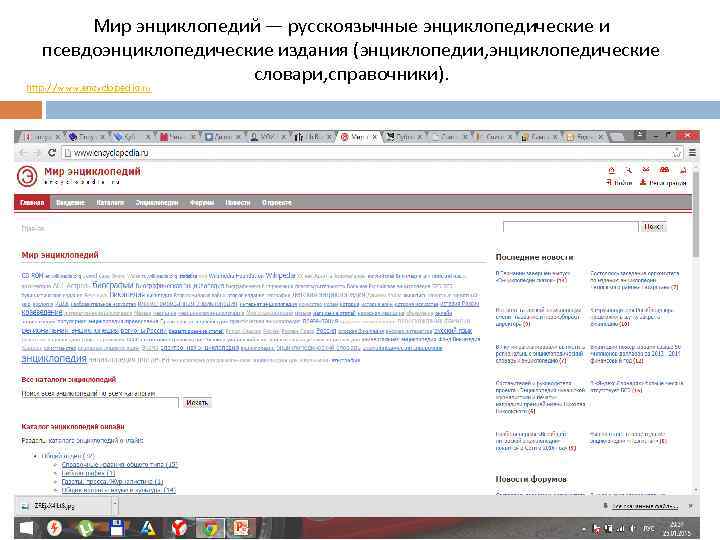Click the large энциклопедия tag link
Viewport: 720px width, 540px height.
point(54,359)
